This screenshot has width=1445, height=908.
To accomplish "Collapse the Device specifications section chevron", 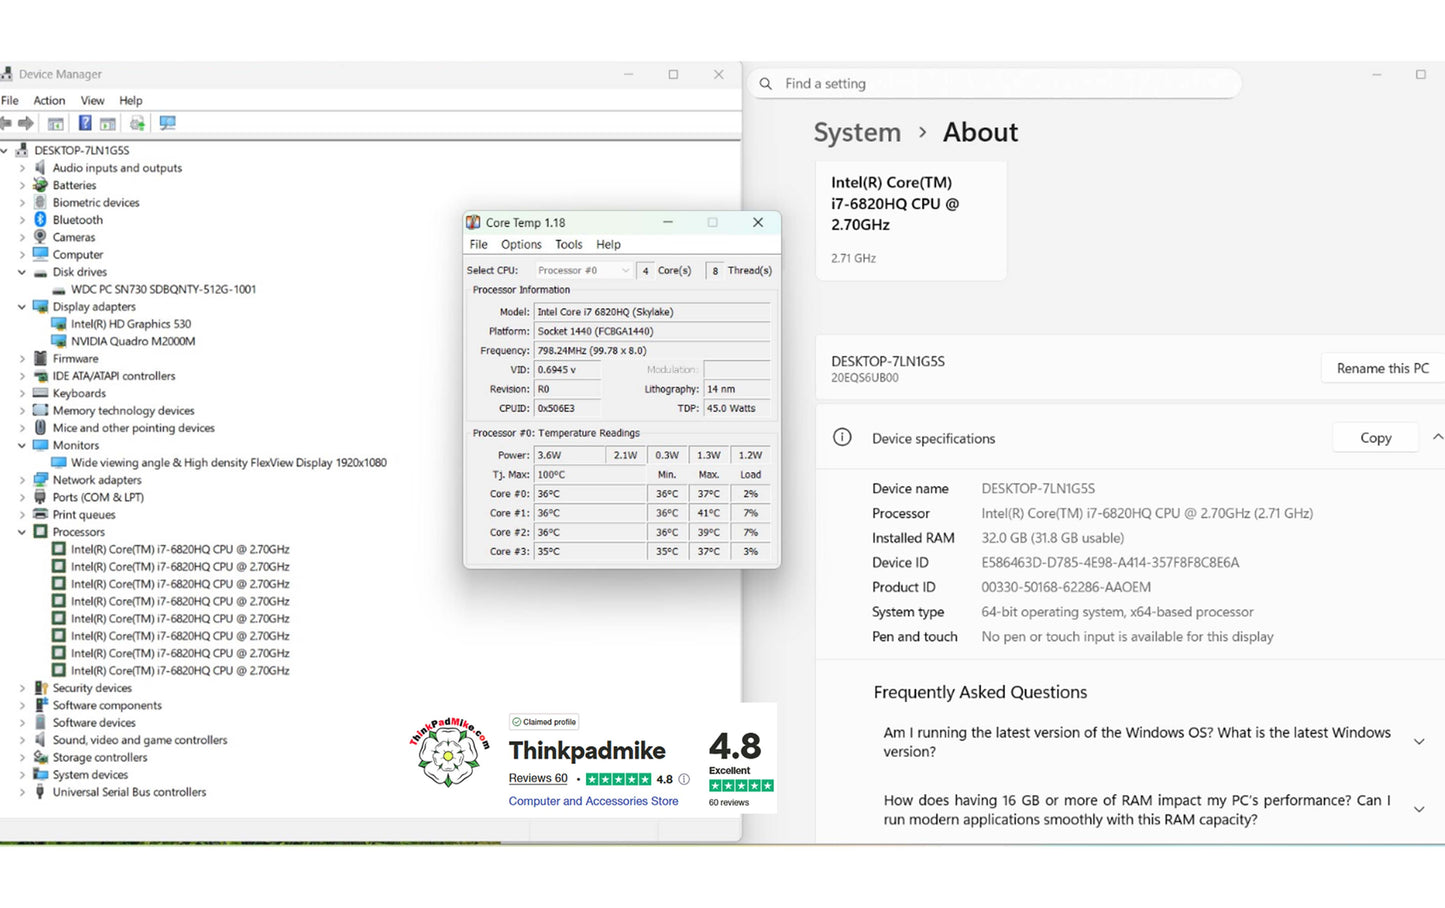I will click(x=1437, y=438).
